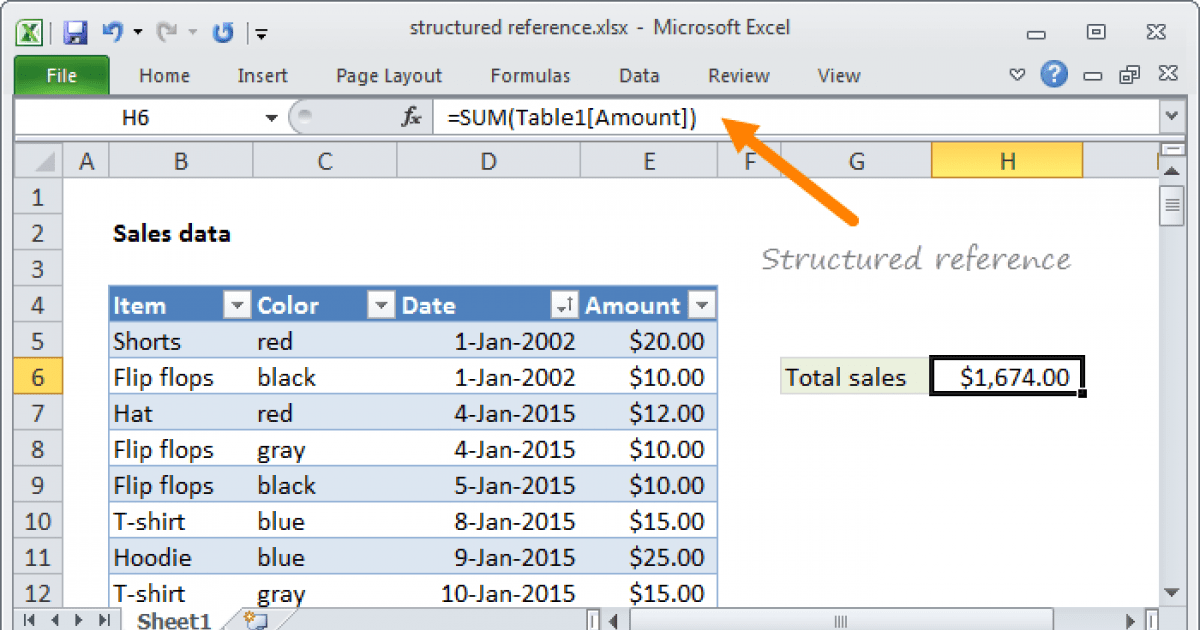Screen dimensions: 1200x630
Task: Select the Sheet1 worksheet tab
Action: click(174, 621)
